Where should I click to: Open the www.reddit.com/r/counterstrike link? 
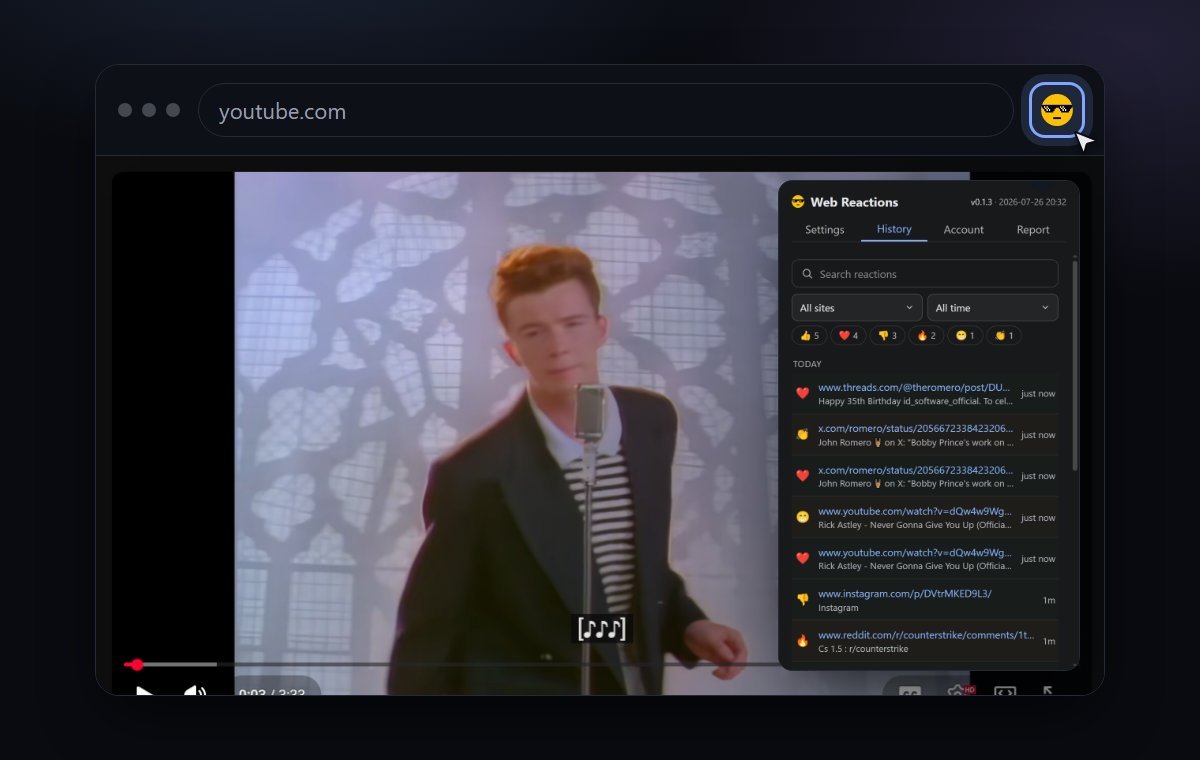point(926,635)
